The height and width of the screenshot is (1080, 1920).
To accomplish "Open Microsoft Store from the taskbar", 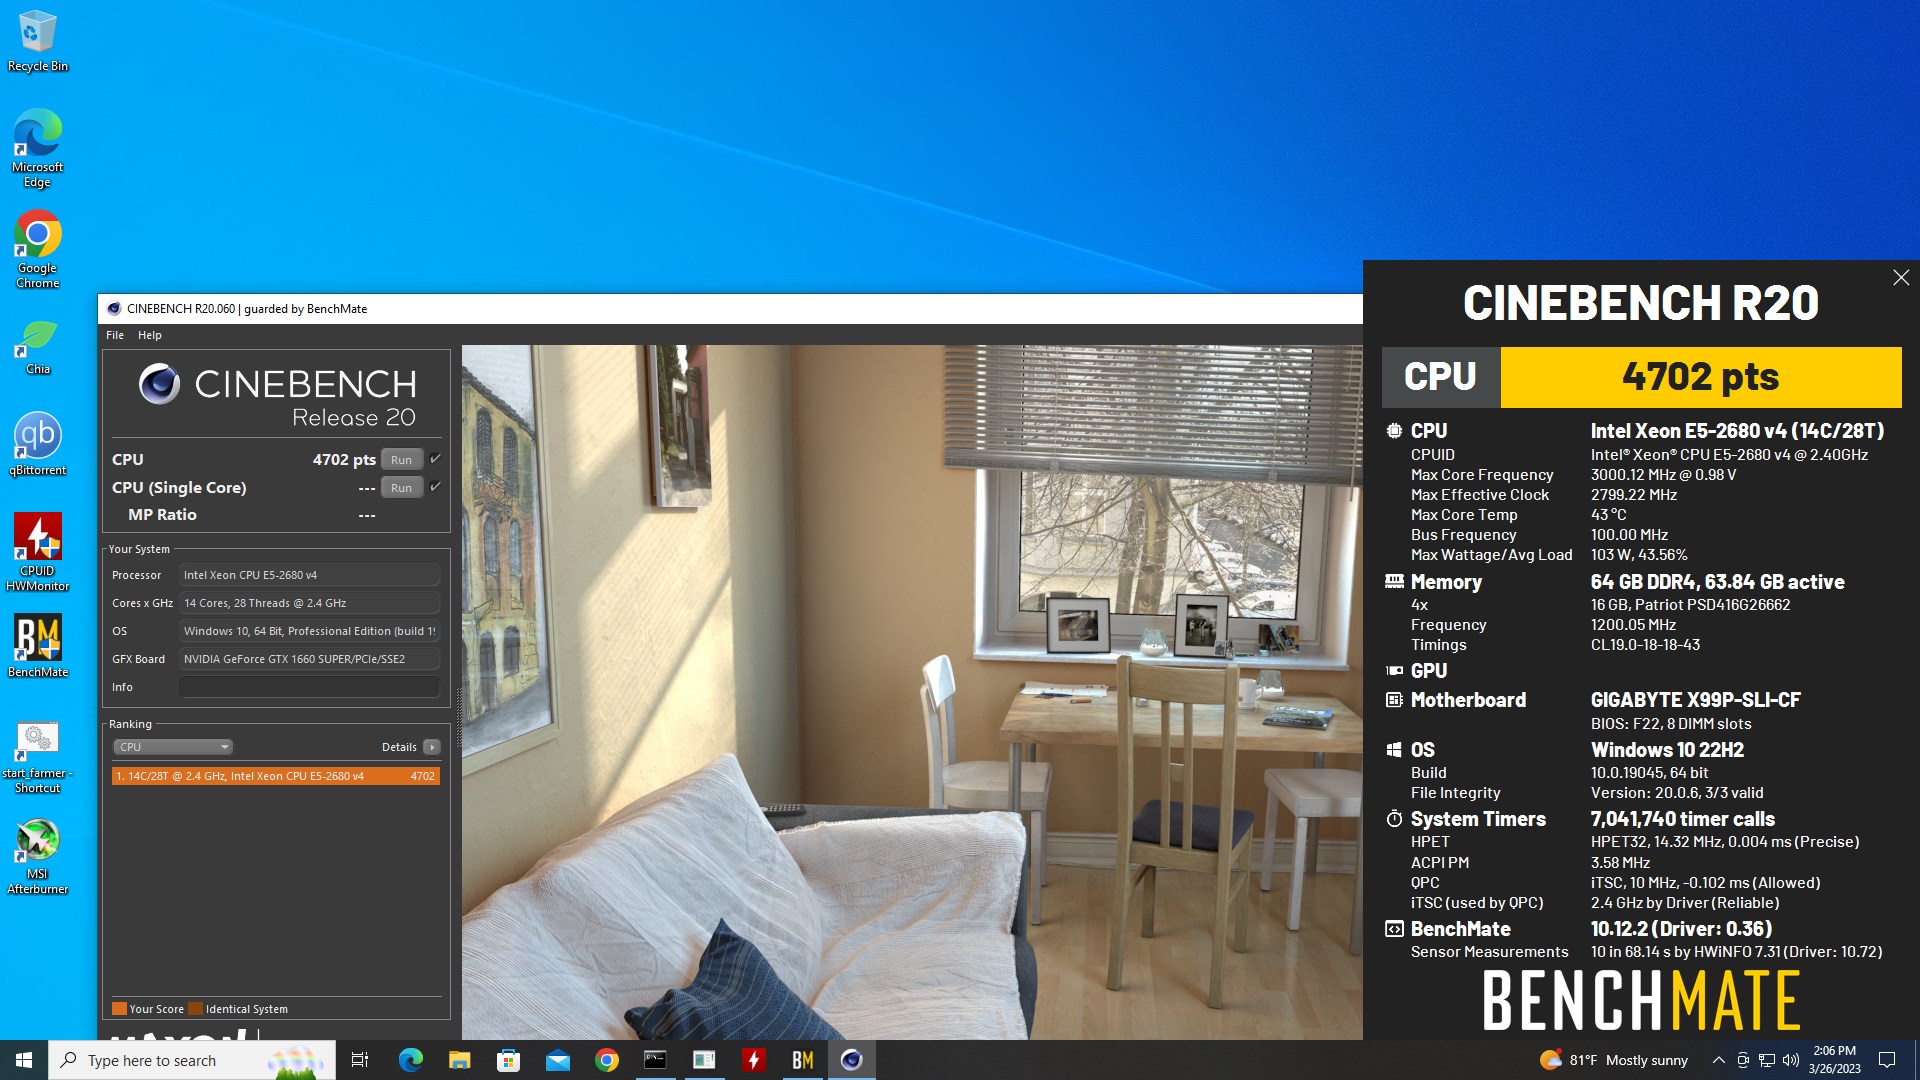I will coord(508,1060).
